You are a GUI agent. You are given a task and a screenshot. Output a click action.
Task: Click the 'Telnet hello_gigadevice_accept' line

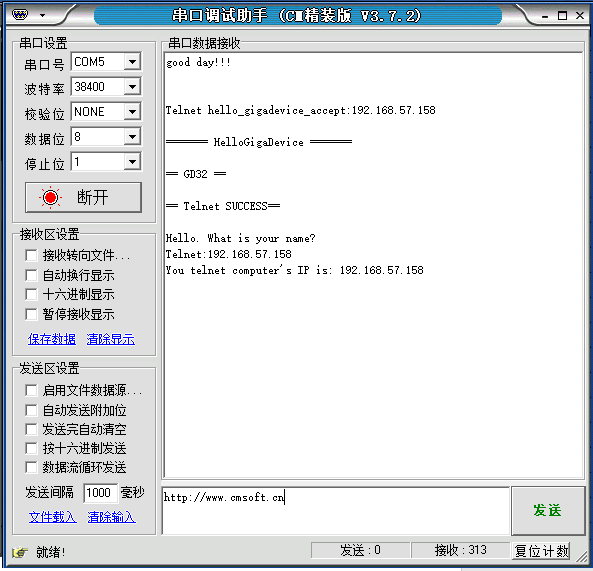coord(301,110)
